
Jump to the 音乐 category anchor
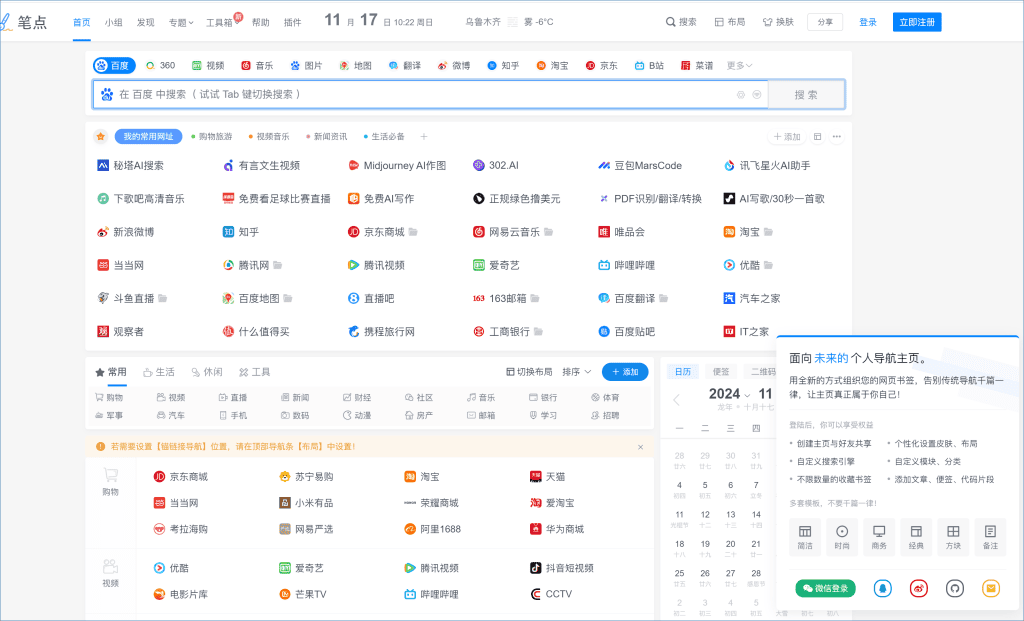pos(481,398)
